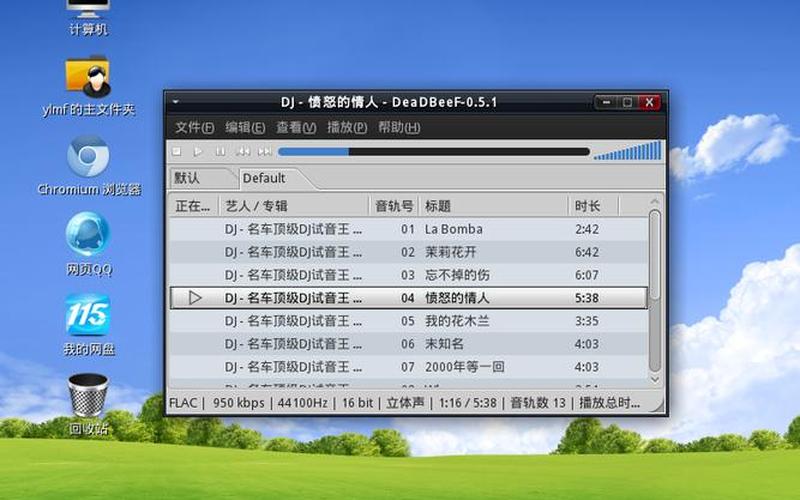Select track 05 我的花木兰

click(409, 321)
